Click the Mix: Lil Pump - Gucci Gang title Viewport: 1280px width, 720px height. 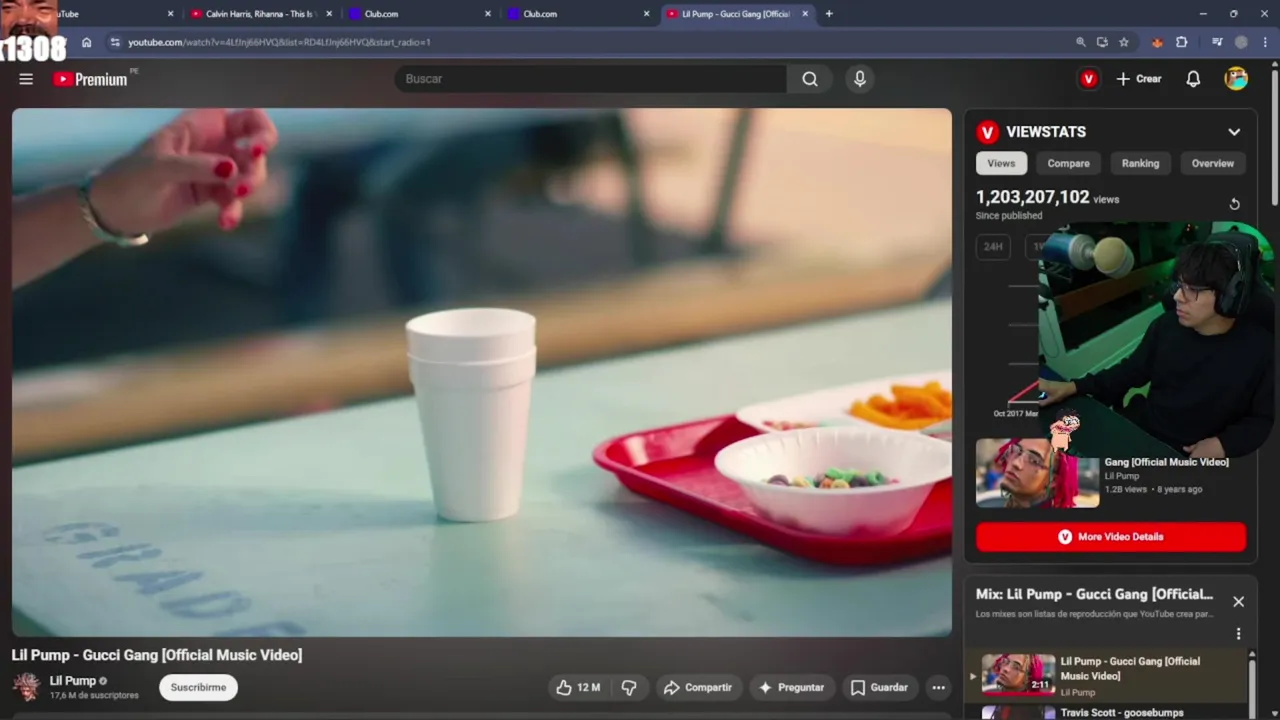pos(1094,594)
